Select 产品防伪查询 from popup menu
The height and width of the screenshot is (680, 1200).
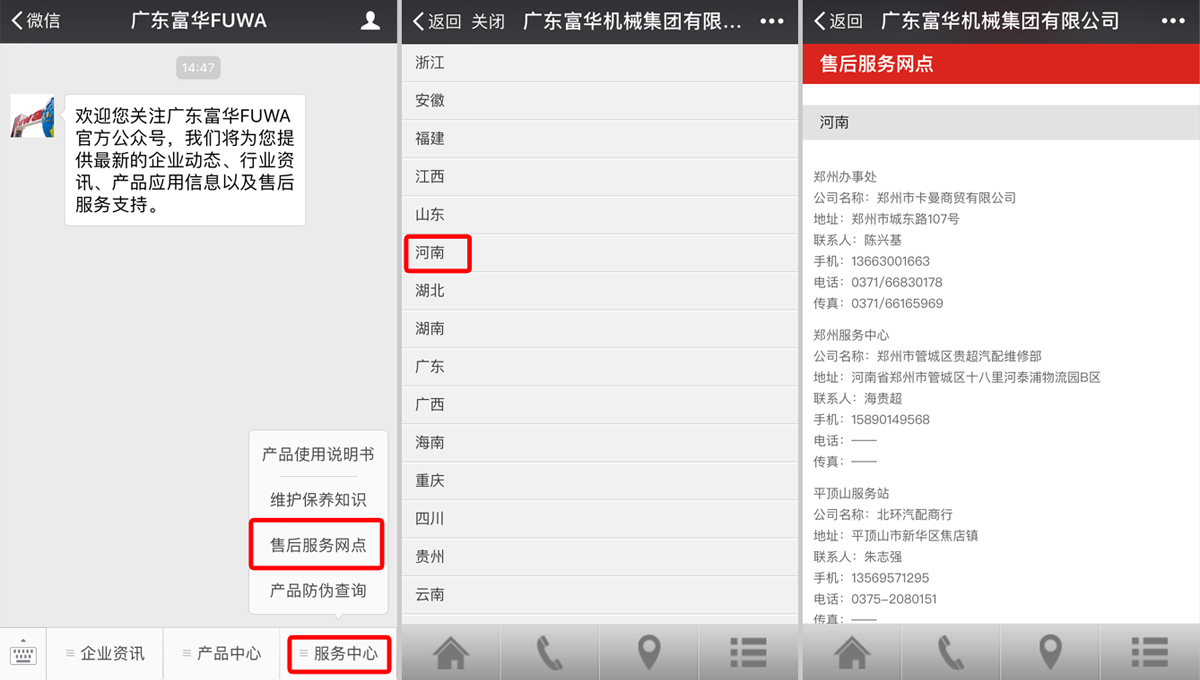coord(318,591)
